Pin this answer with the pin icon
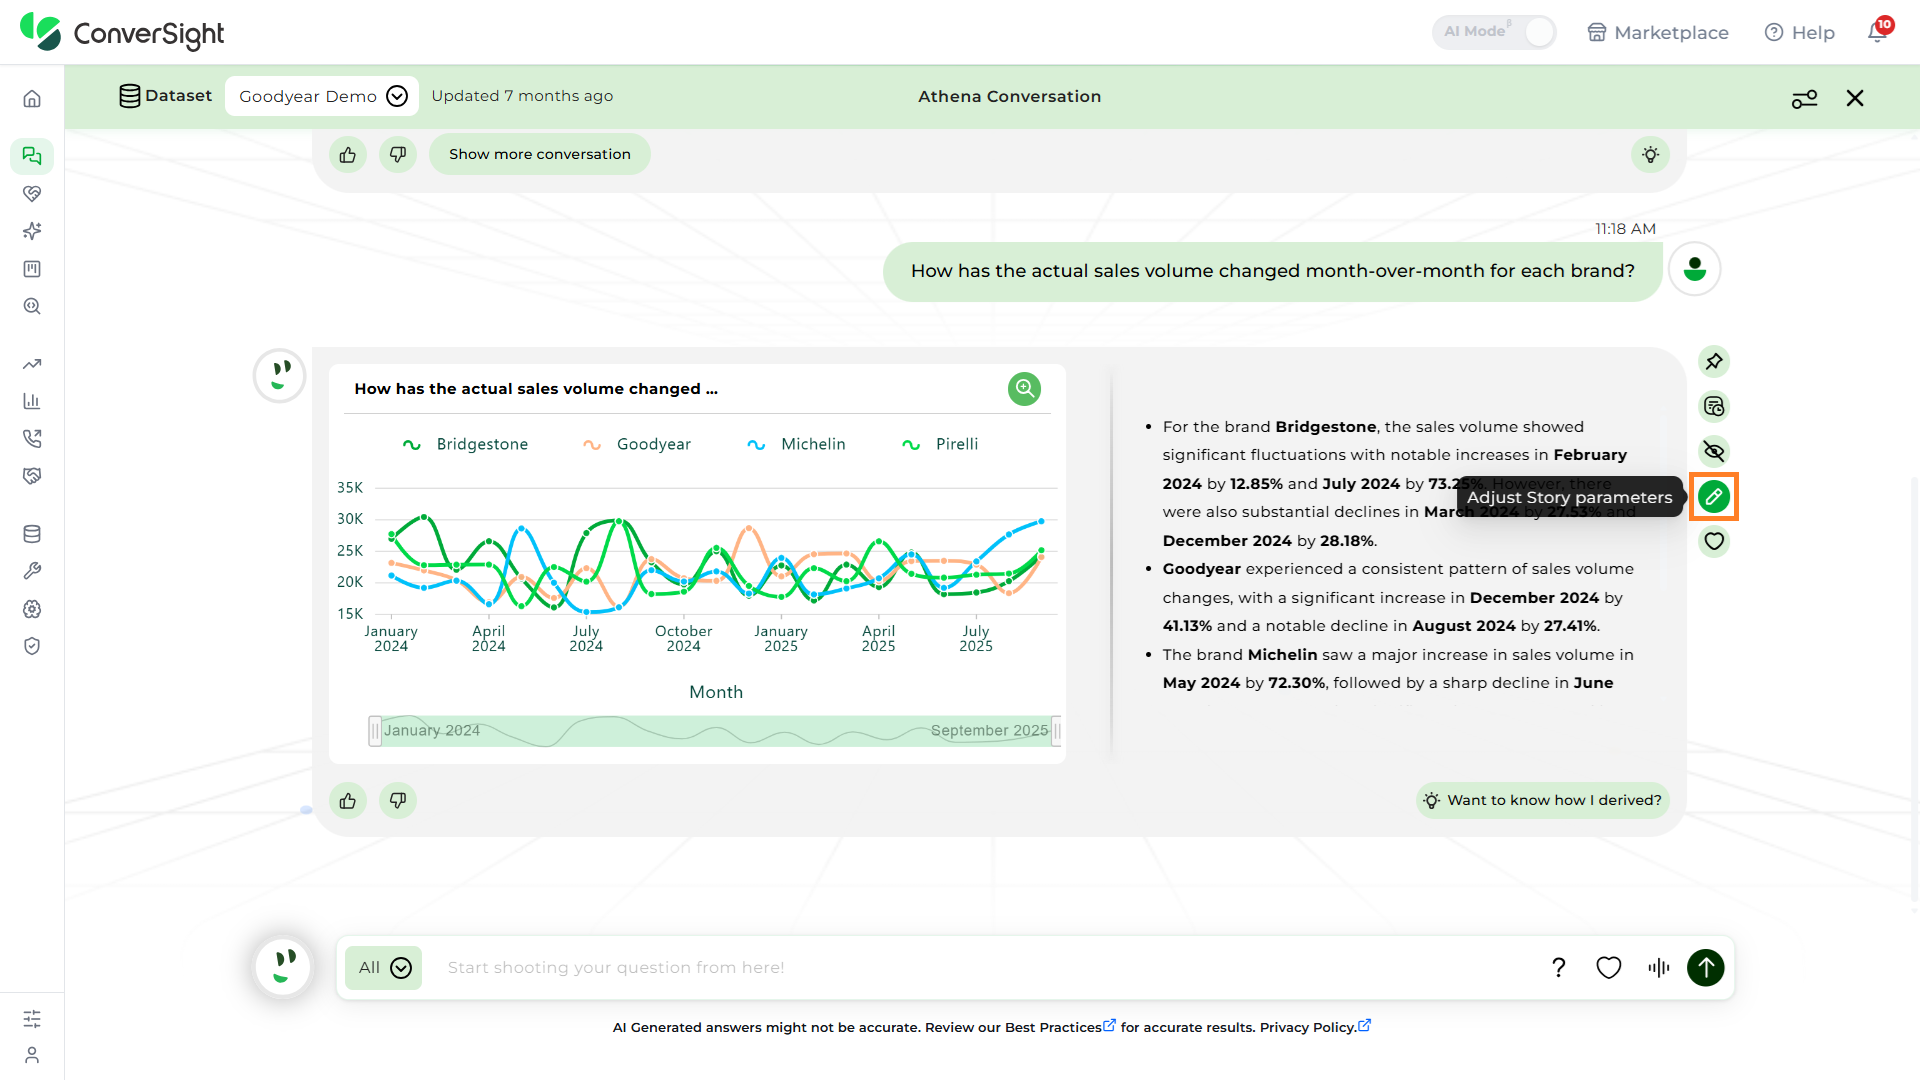 click(1714, 361)
